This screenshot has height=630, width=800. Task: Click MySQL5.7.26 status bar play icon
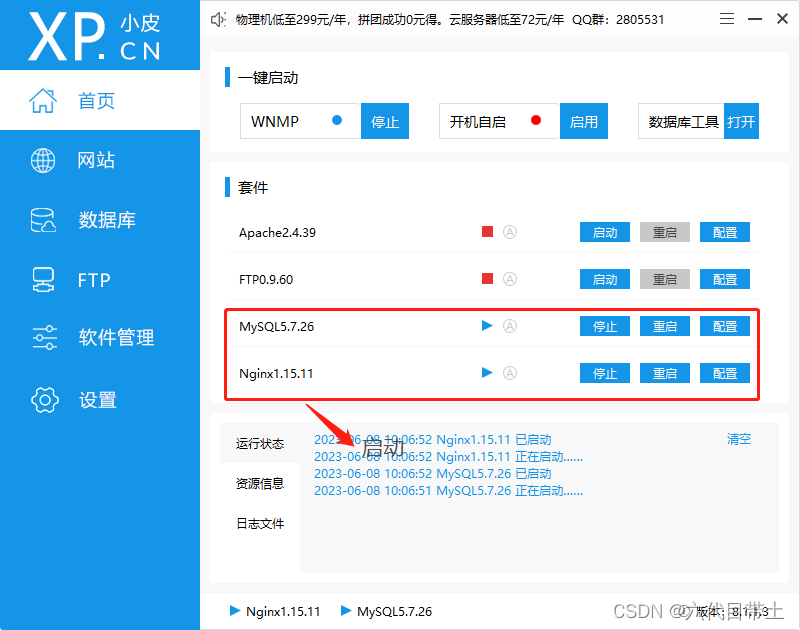tap(346, 610)
